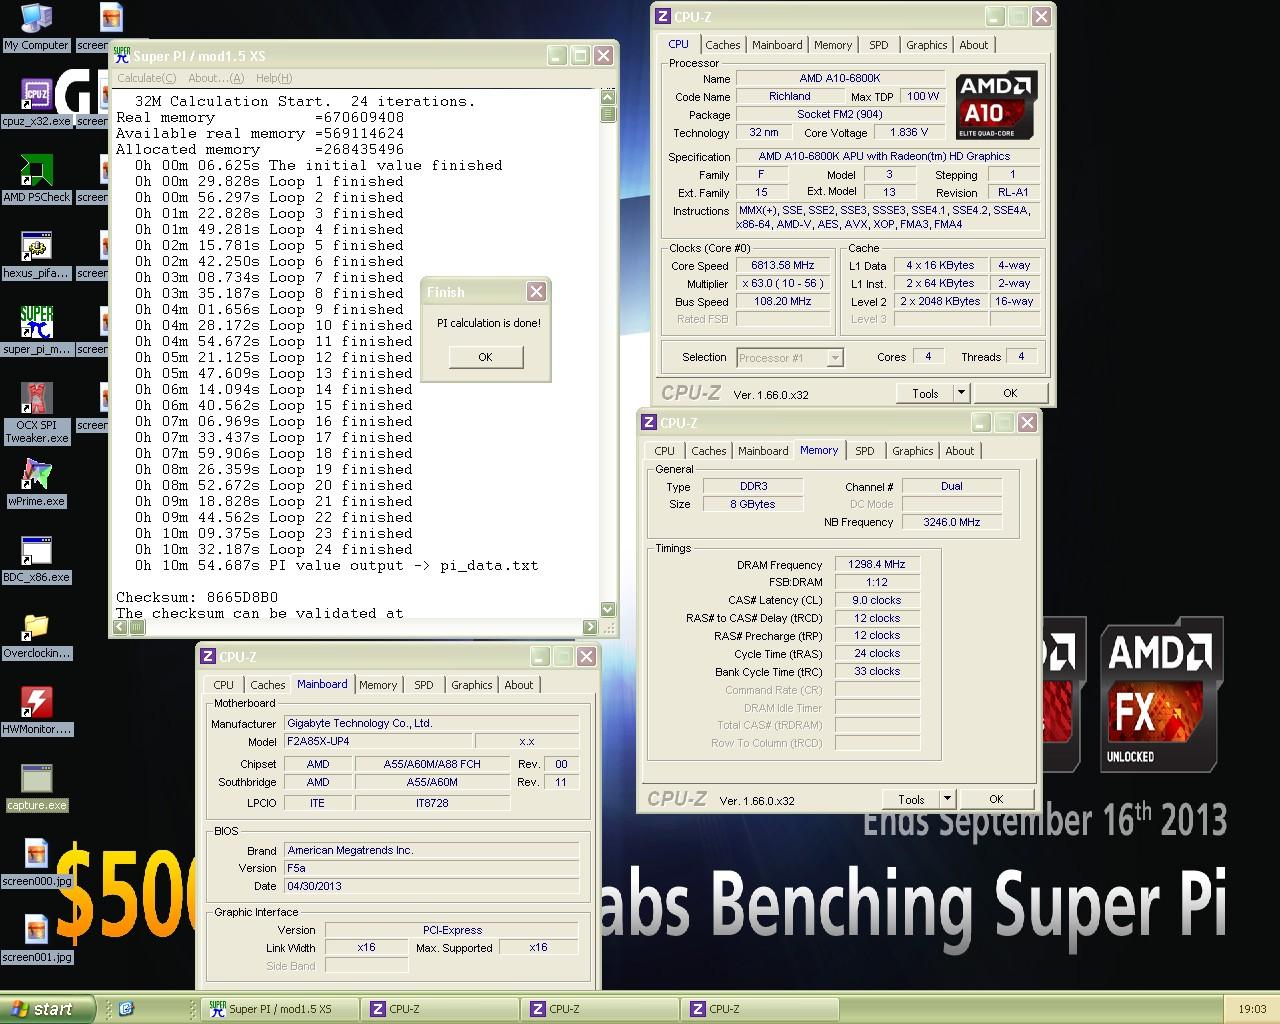Click first CPU-Z taskbar button
The width and height of the screenshot is (1280, 1024).
pyautogui.click(x=440, y=1009)
